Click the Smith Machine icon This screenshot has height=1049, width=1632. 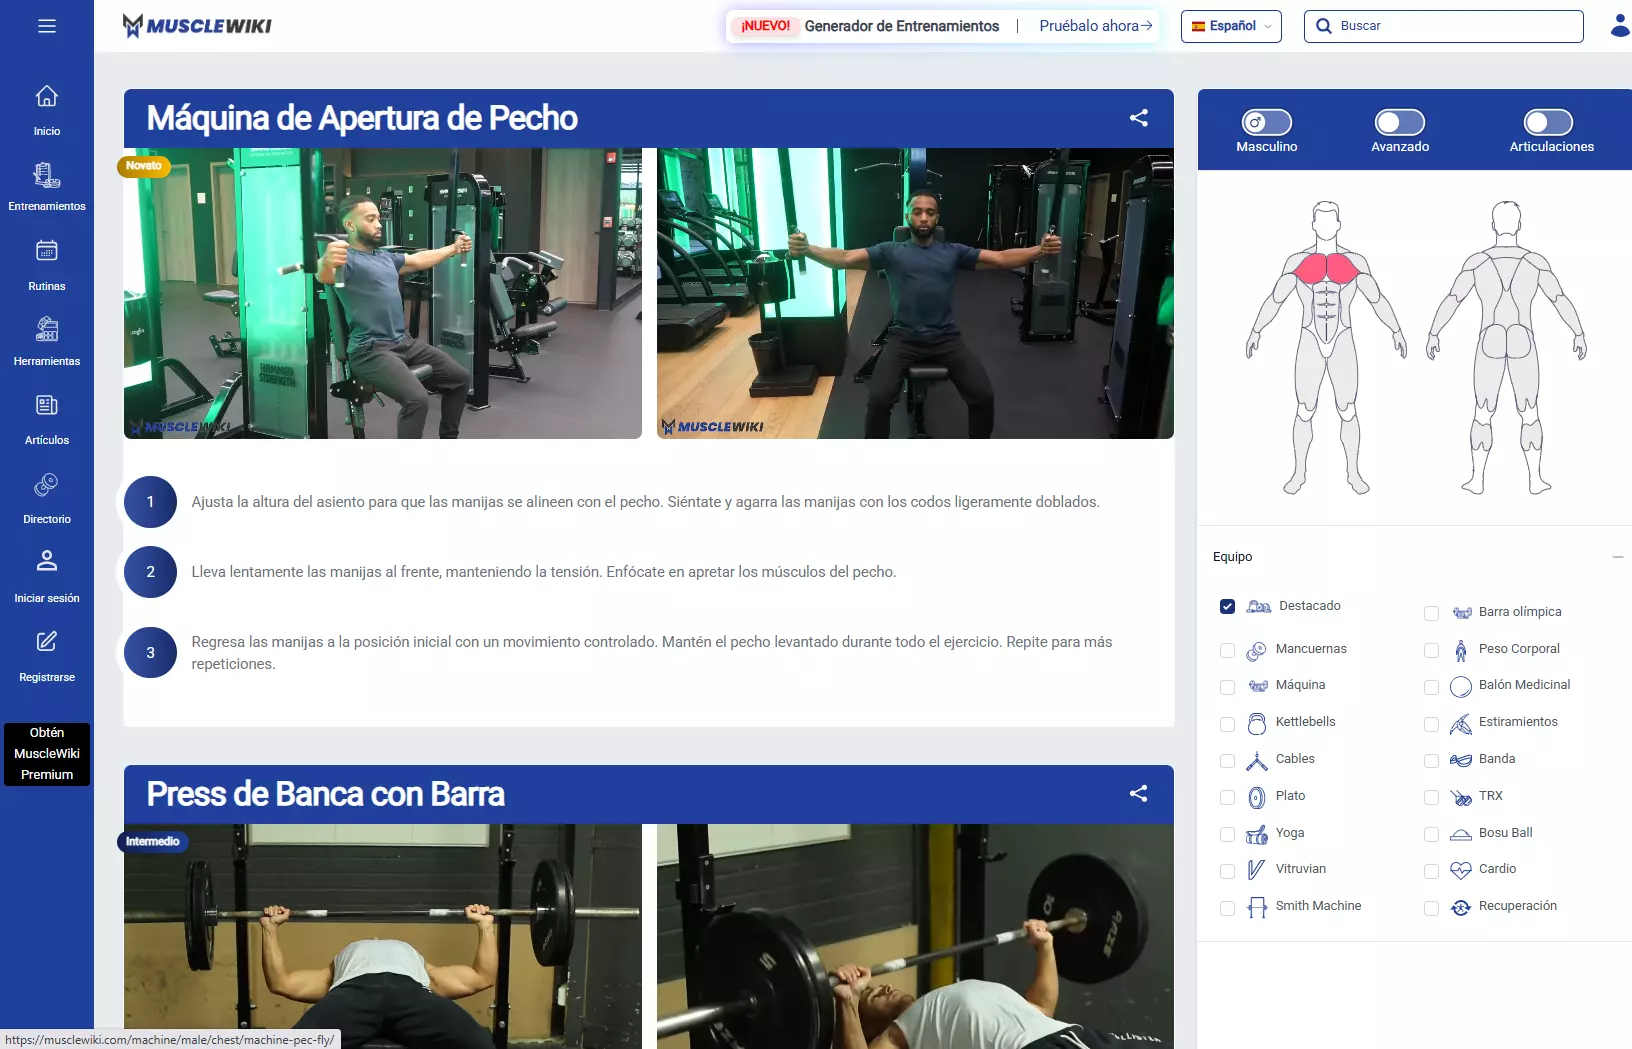(1257, 908)
